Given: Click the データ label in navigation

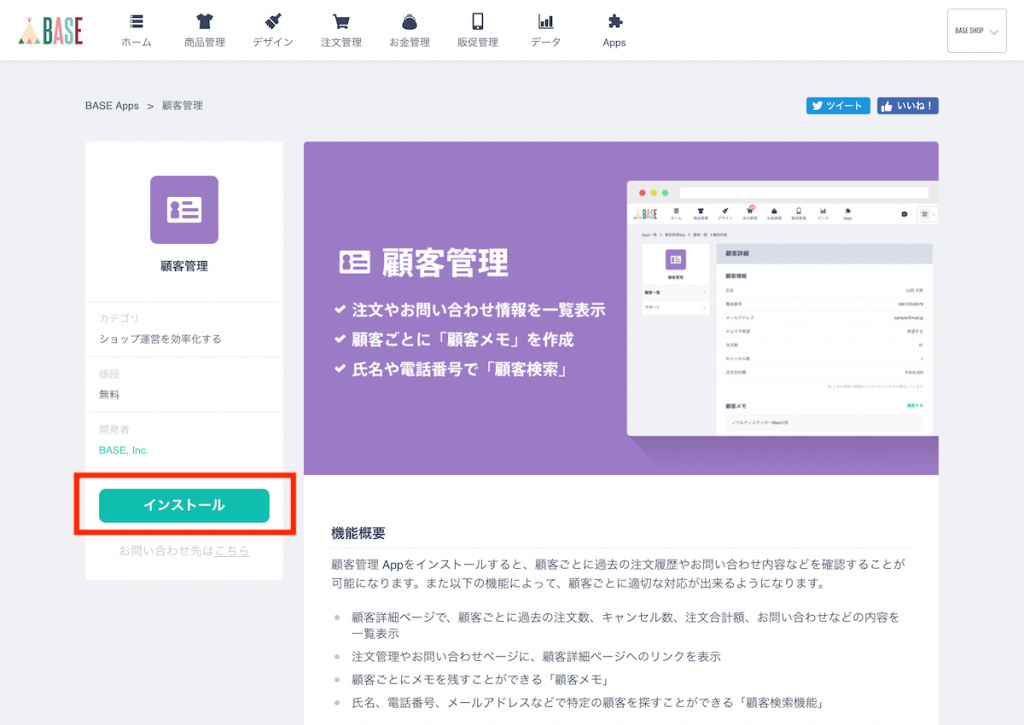Looking at the screenshot, I should [x=545, y=42].
